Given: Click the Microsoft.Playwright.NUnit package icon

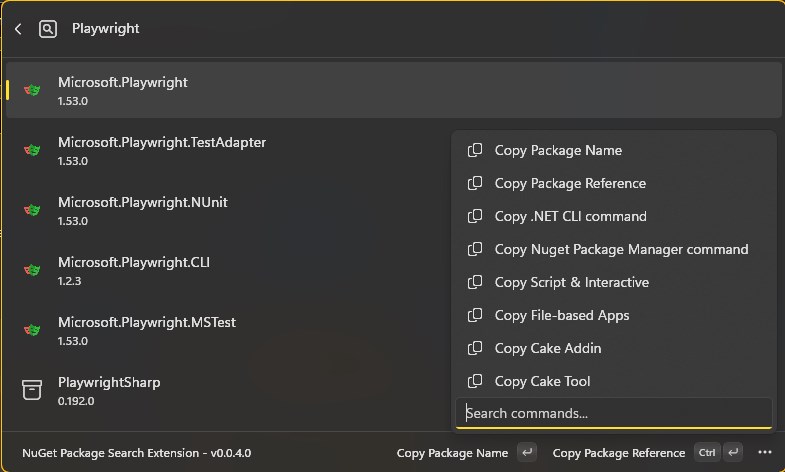Looking at the screenshot, I should [x=32, y=210].
